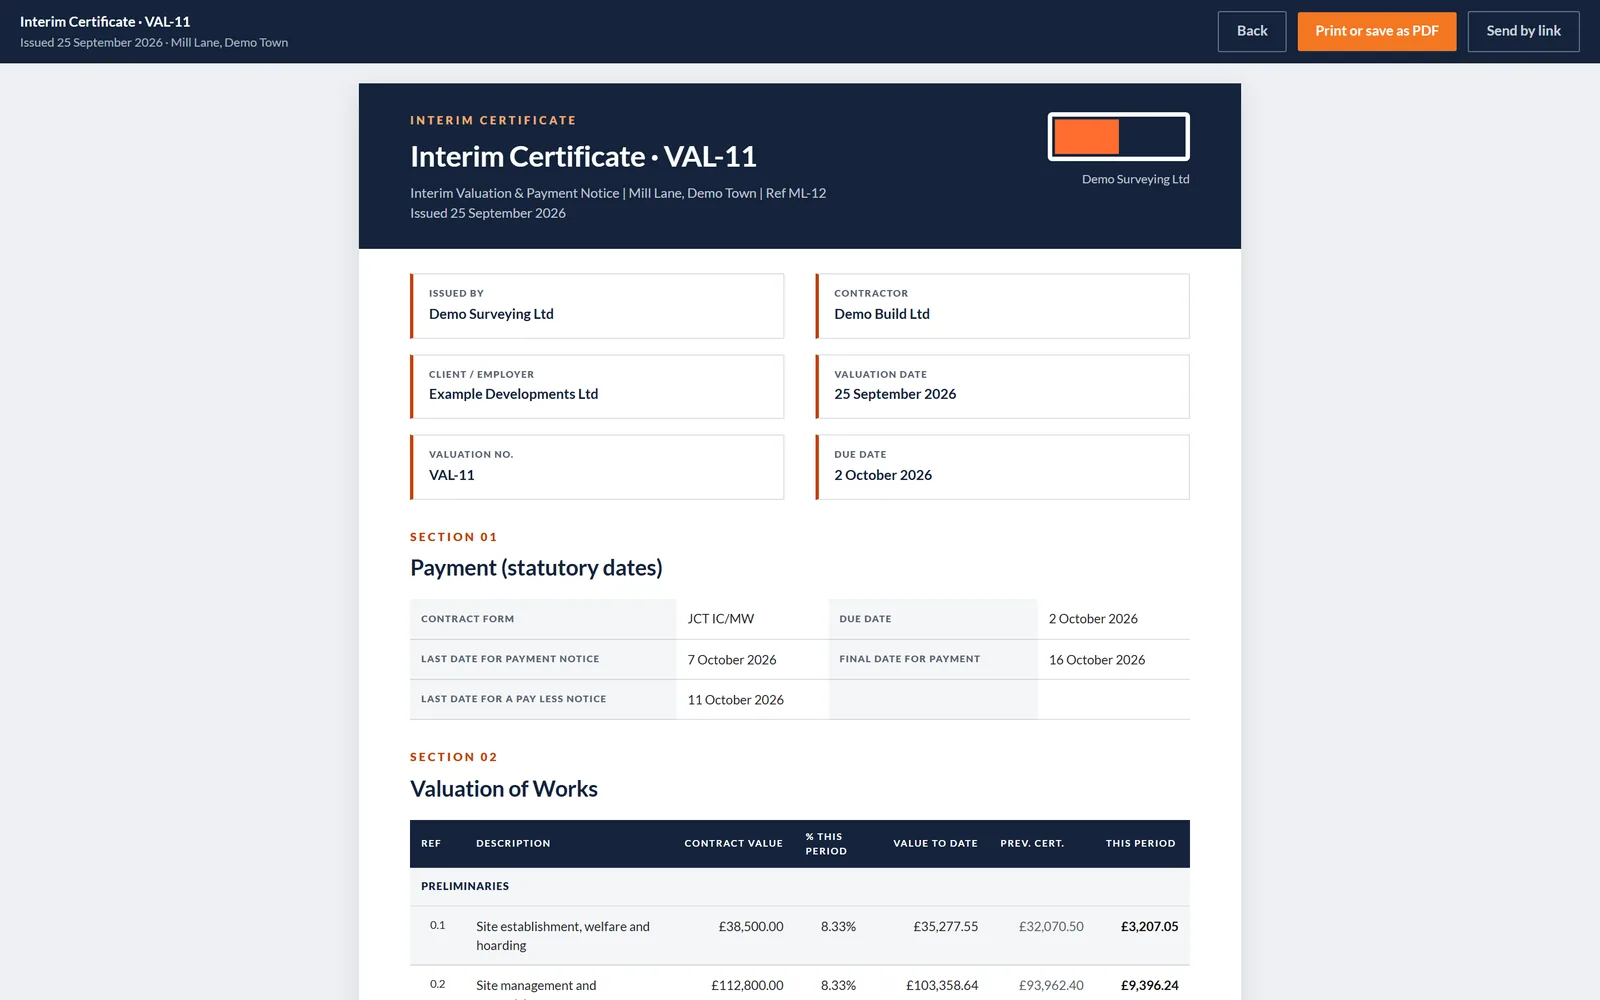The width and height of the screenshot is (1600, 1000).
Task: Click the Final Date for Payment label
Action: pos(909,659)
